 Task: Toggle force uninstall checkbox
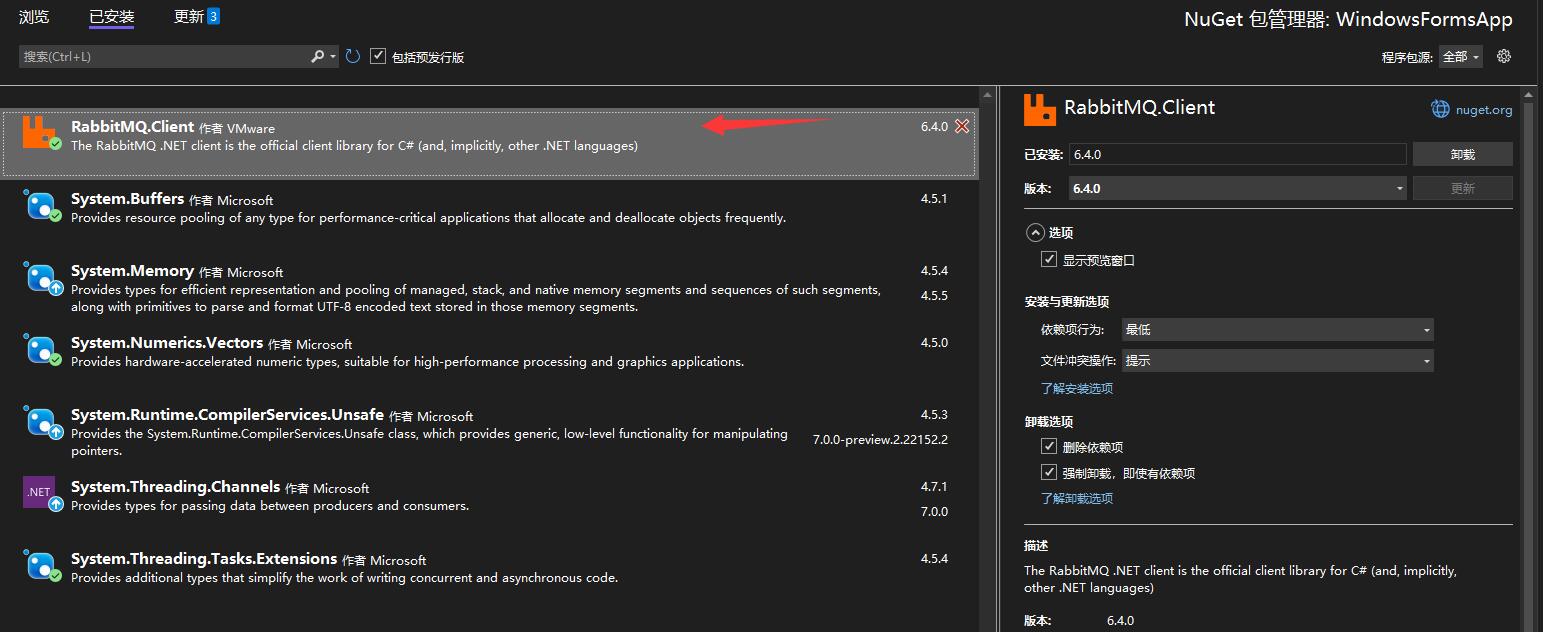pyautogui.click(x=1049, y=472)
